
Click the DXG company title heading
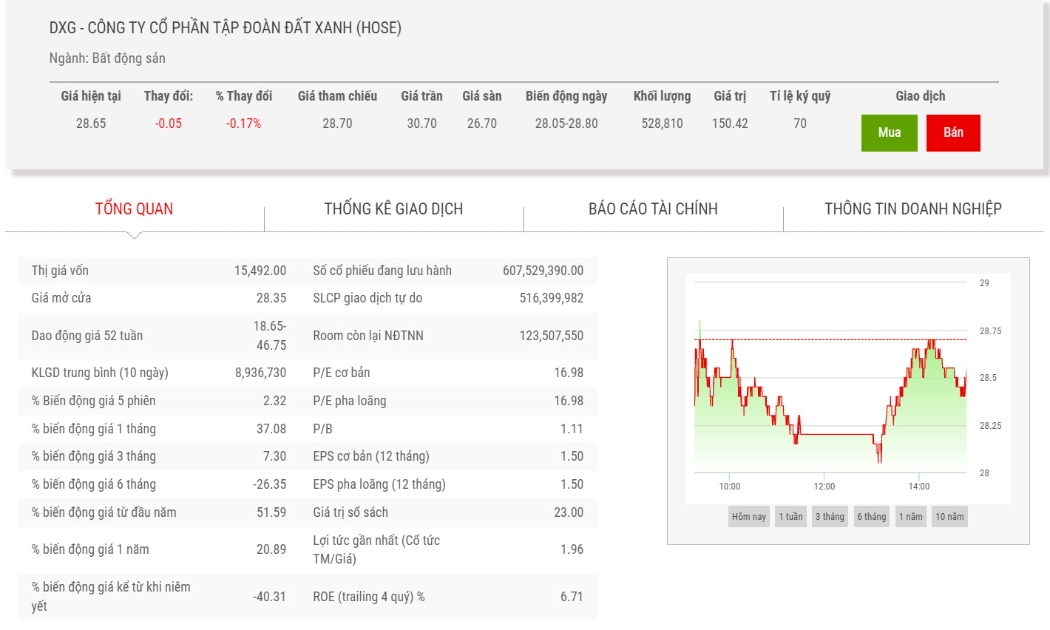tap(225, 27)
